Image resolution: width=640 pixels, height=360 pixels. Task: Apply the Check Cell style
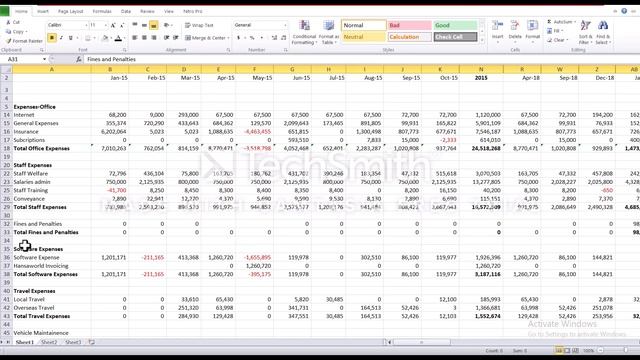pyautogui.click(x=455, y=37)
